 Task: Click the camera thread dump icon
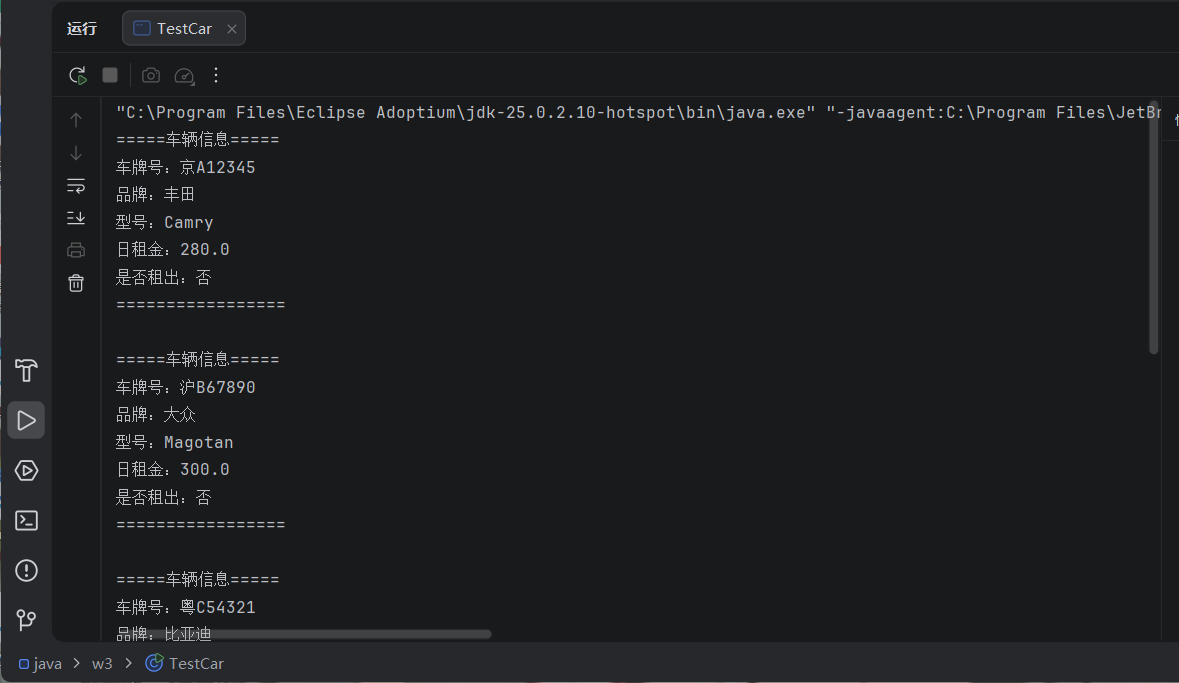[x=150, y=75]
